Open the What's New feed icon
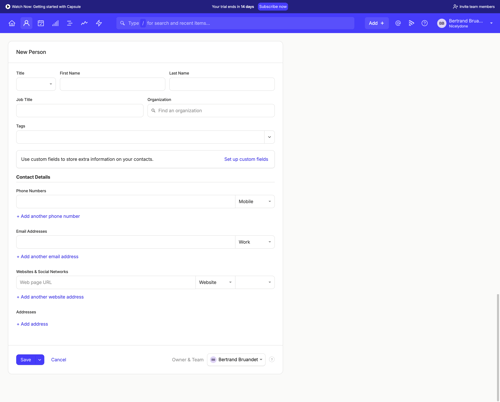The width and height of the screenshot is (500, 402). tap(411, 23)
